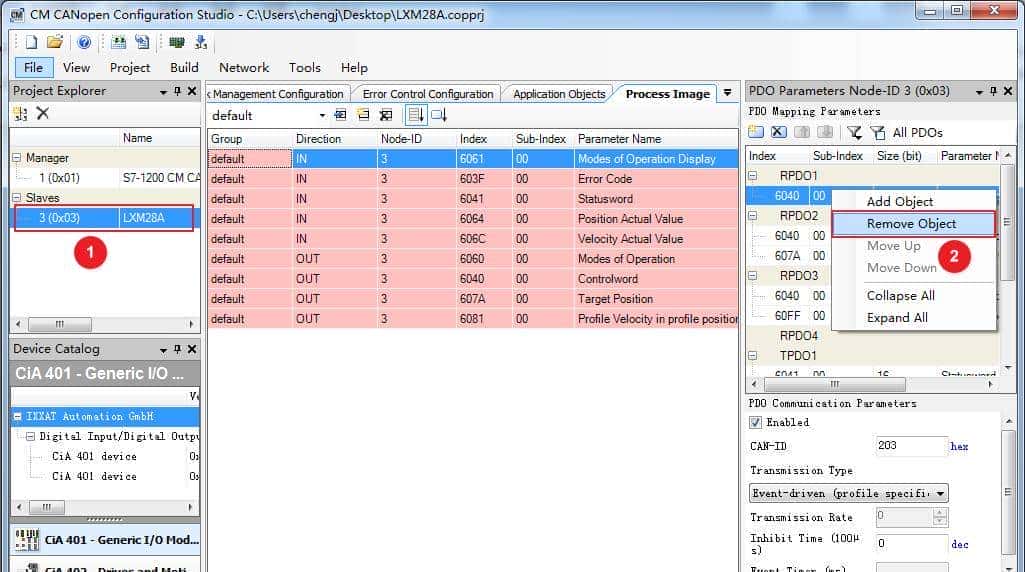
Task: Toggle the Enabled checkbox in PDO Communication Parameters
Action: point(756,422)
